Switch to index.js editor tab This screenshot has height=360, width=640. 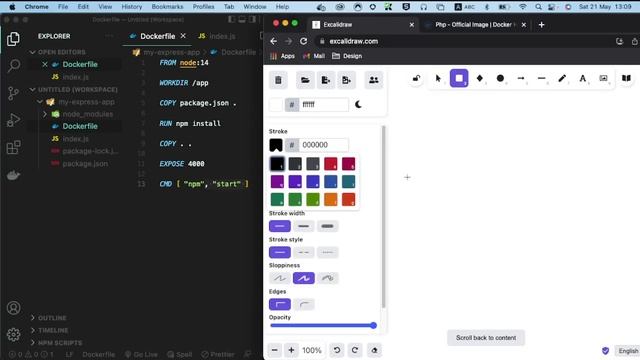[217, 36]
